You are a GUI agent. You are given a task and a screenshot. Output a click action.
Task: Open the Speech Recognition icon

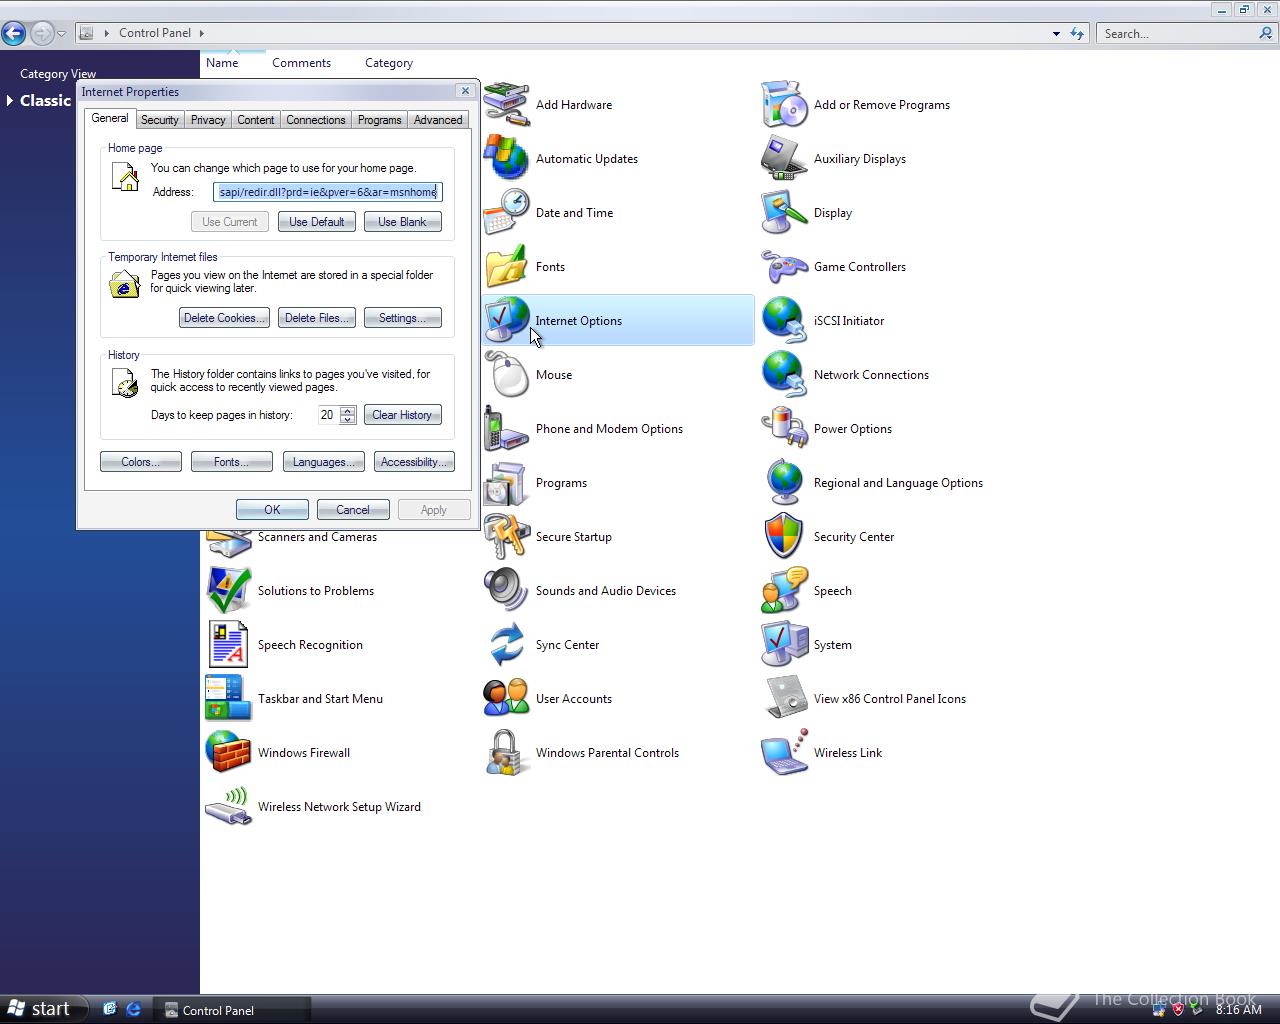pyautogui.click(x=228, y=644)
